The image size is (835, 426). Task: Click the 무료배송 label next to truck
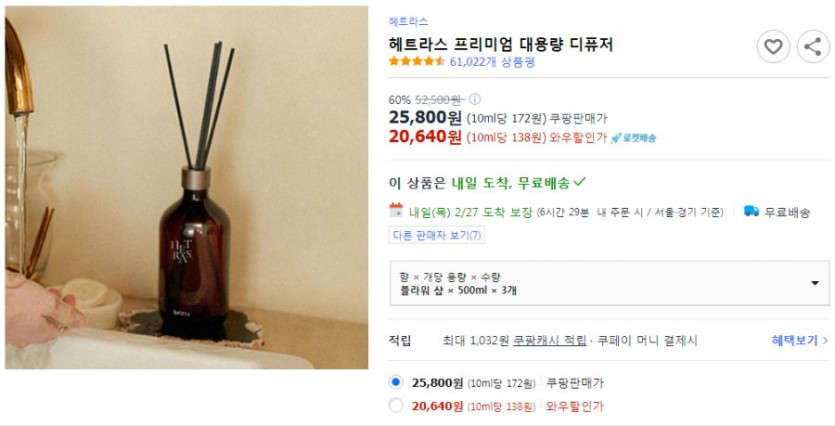pyautogui.click(x=787, y=212)
